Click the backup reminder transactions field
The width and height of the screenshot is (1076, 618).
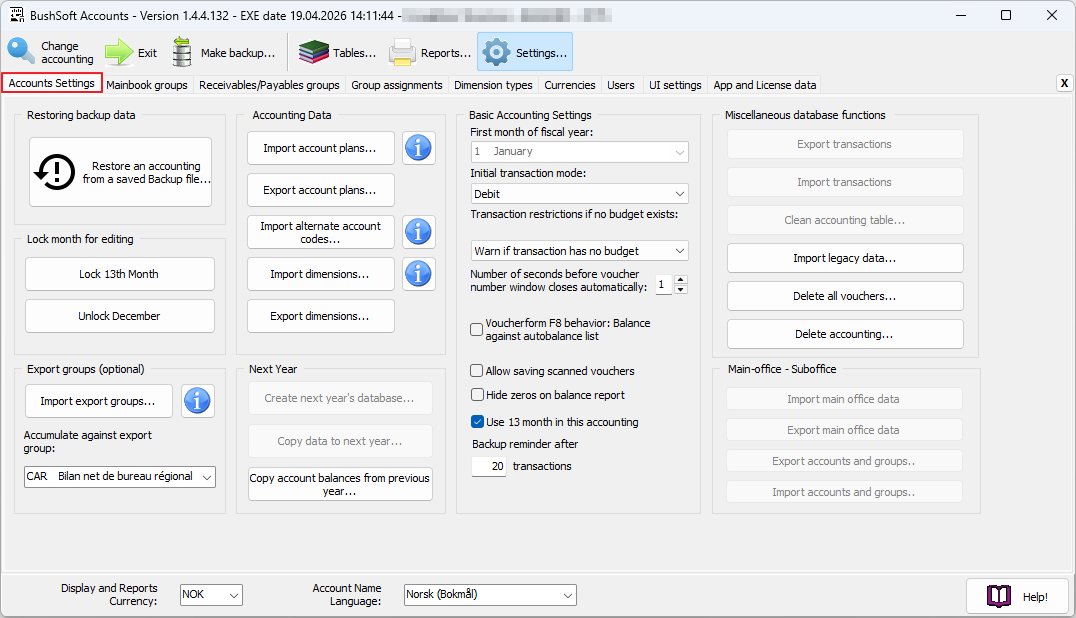[489, 466]
